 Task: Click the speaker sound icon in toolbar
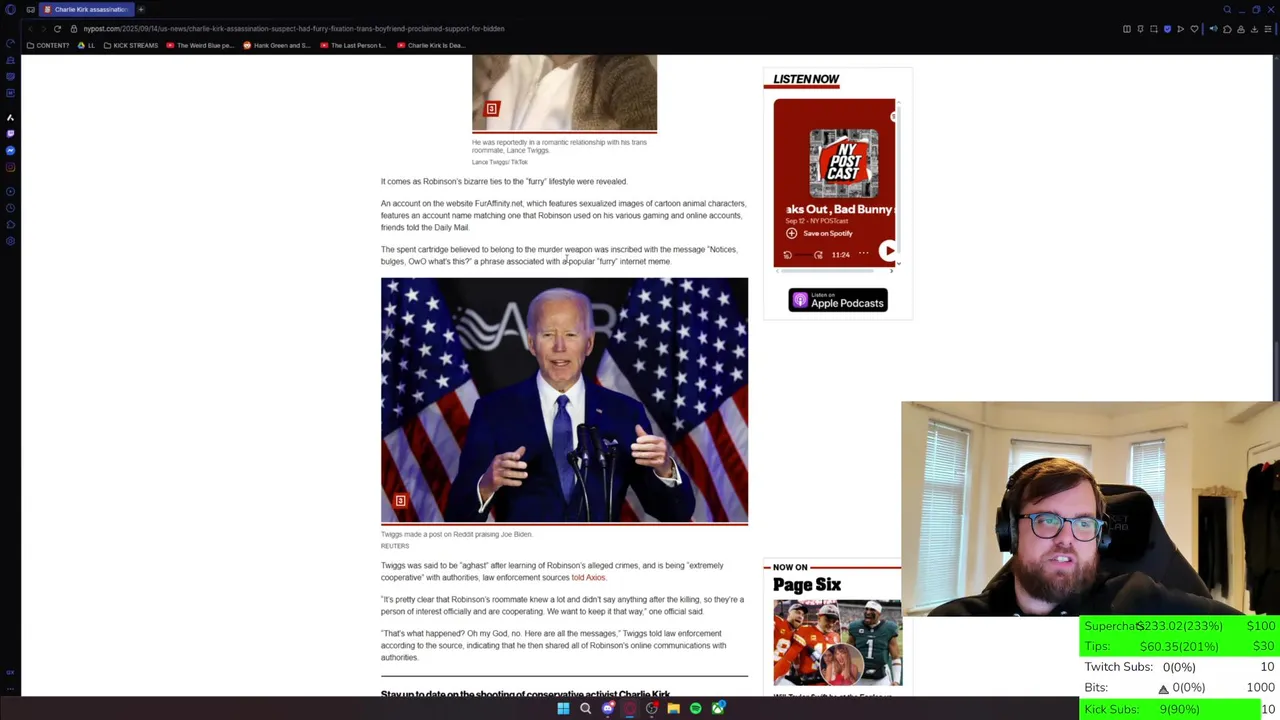1213,29
